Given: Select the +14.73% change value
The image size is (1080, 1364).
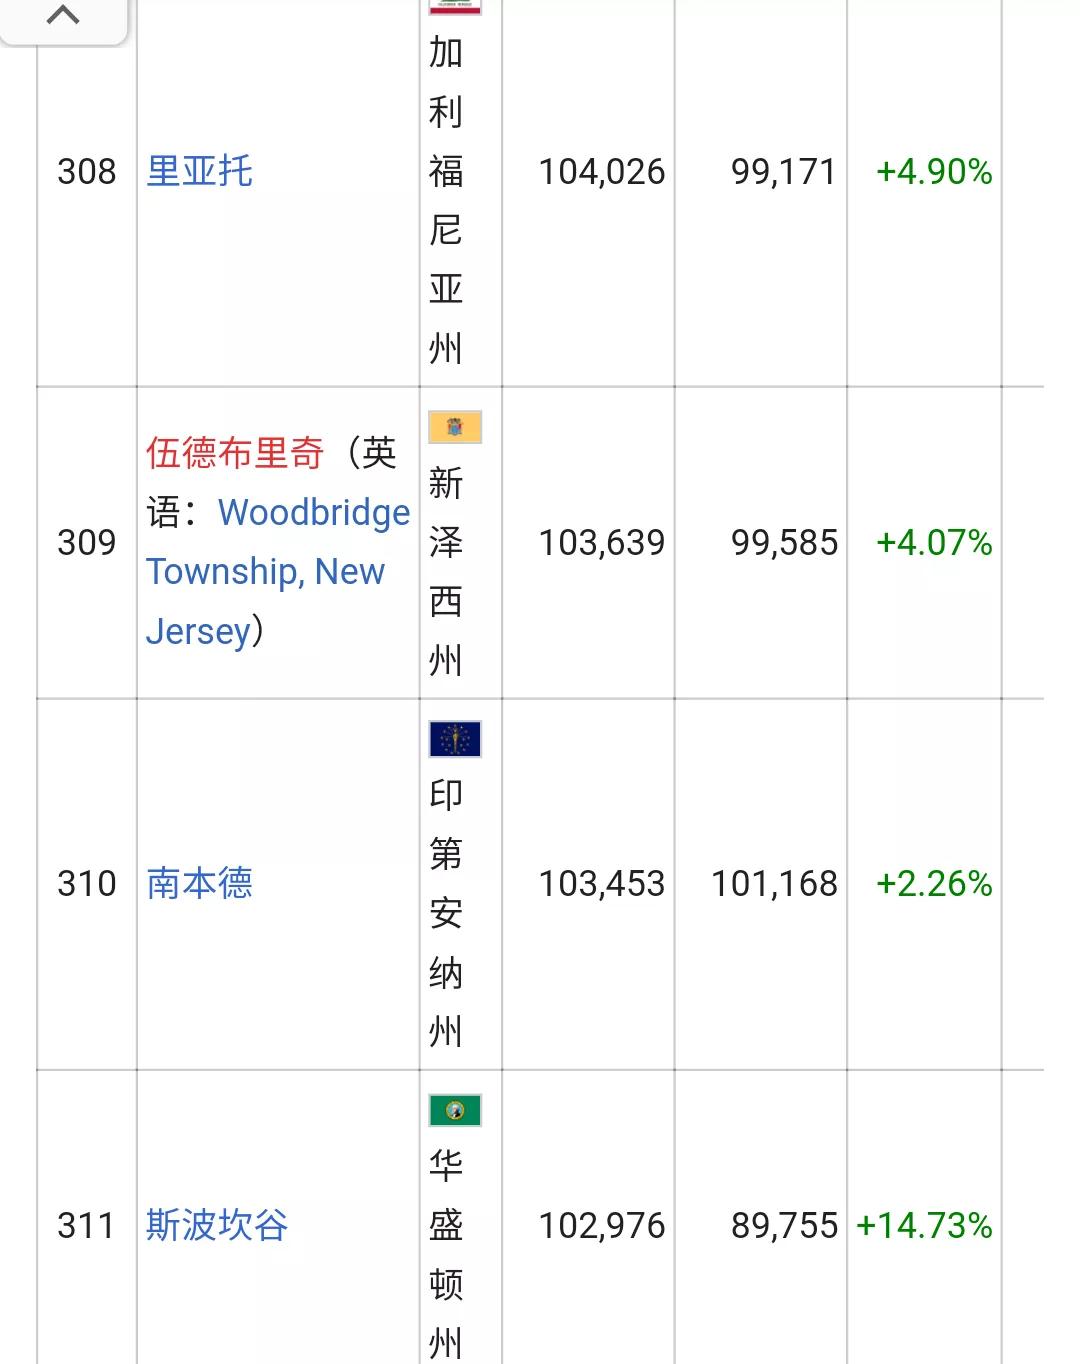Looking at the screenshot, I should [924, 1226].
